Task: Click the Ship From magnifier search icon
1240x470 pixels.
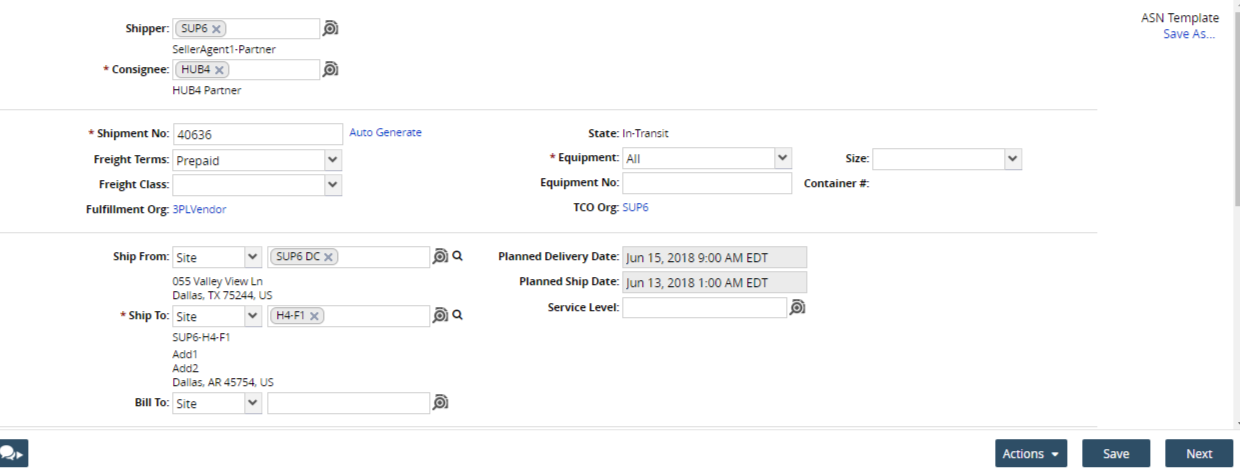Action: [x=458, y=256]
